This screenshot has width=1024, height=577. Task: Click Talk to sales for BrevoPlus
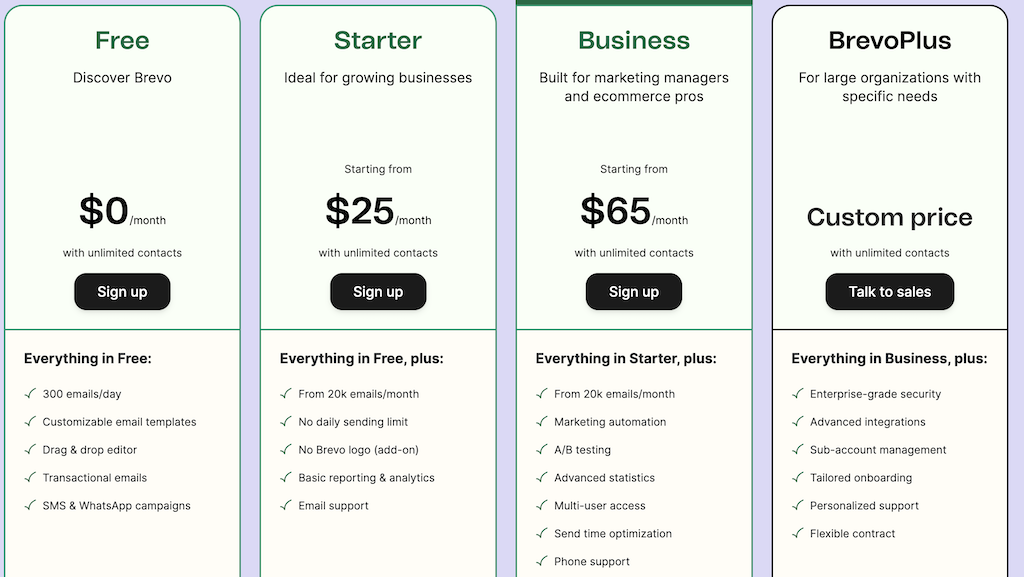pyautogui.click(x=889, y=291)
